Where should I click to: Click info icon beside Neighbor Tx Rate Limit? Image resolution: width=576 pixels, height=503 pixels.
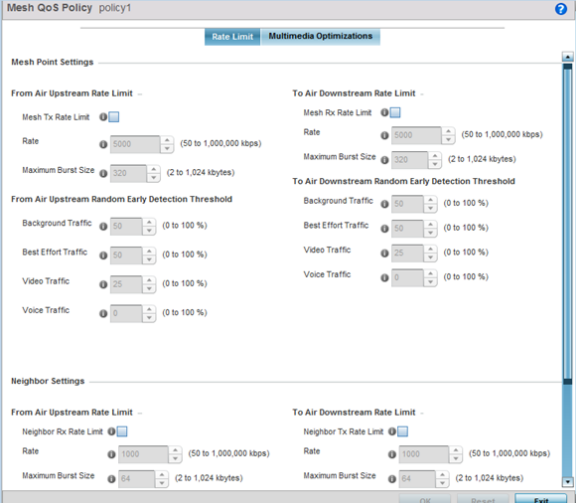[392, 431]
